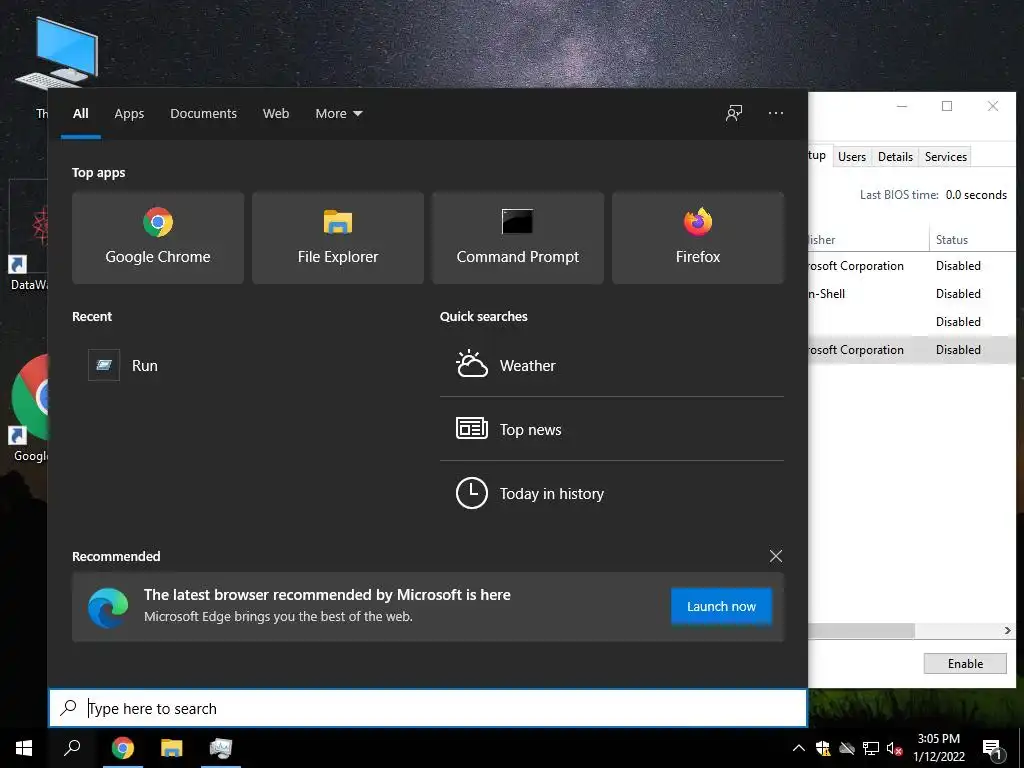
Task: Switch to the Documents search tab
Action: (203, 114)
